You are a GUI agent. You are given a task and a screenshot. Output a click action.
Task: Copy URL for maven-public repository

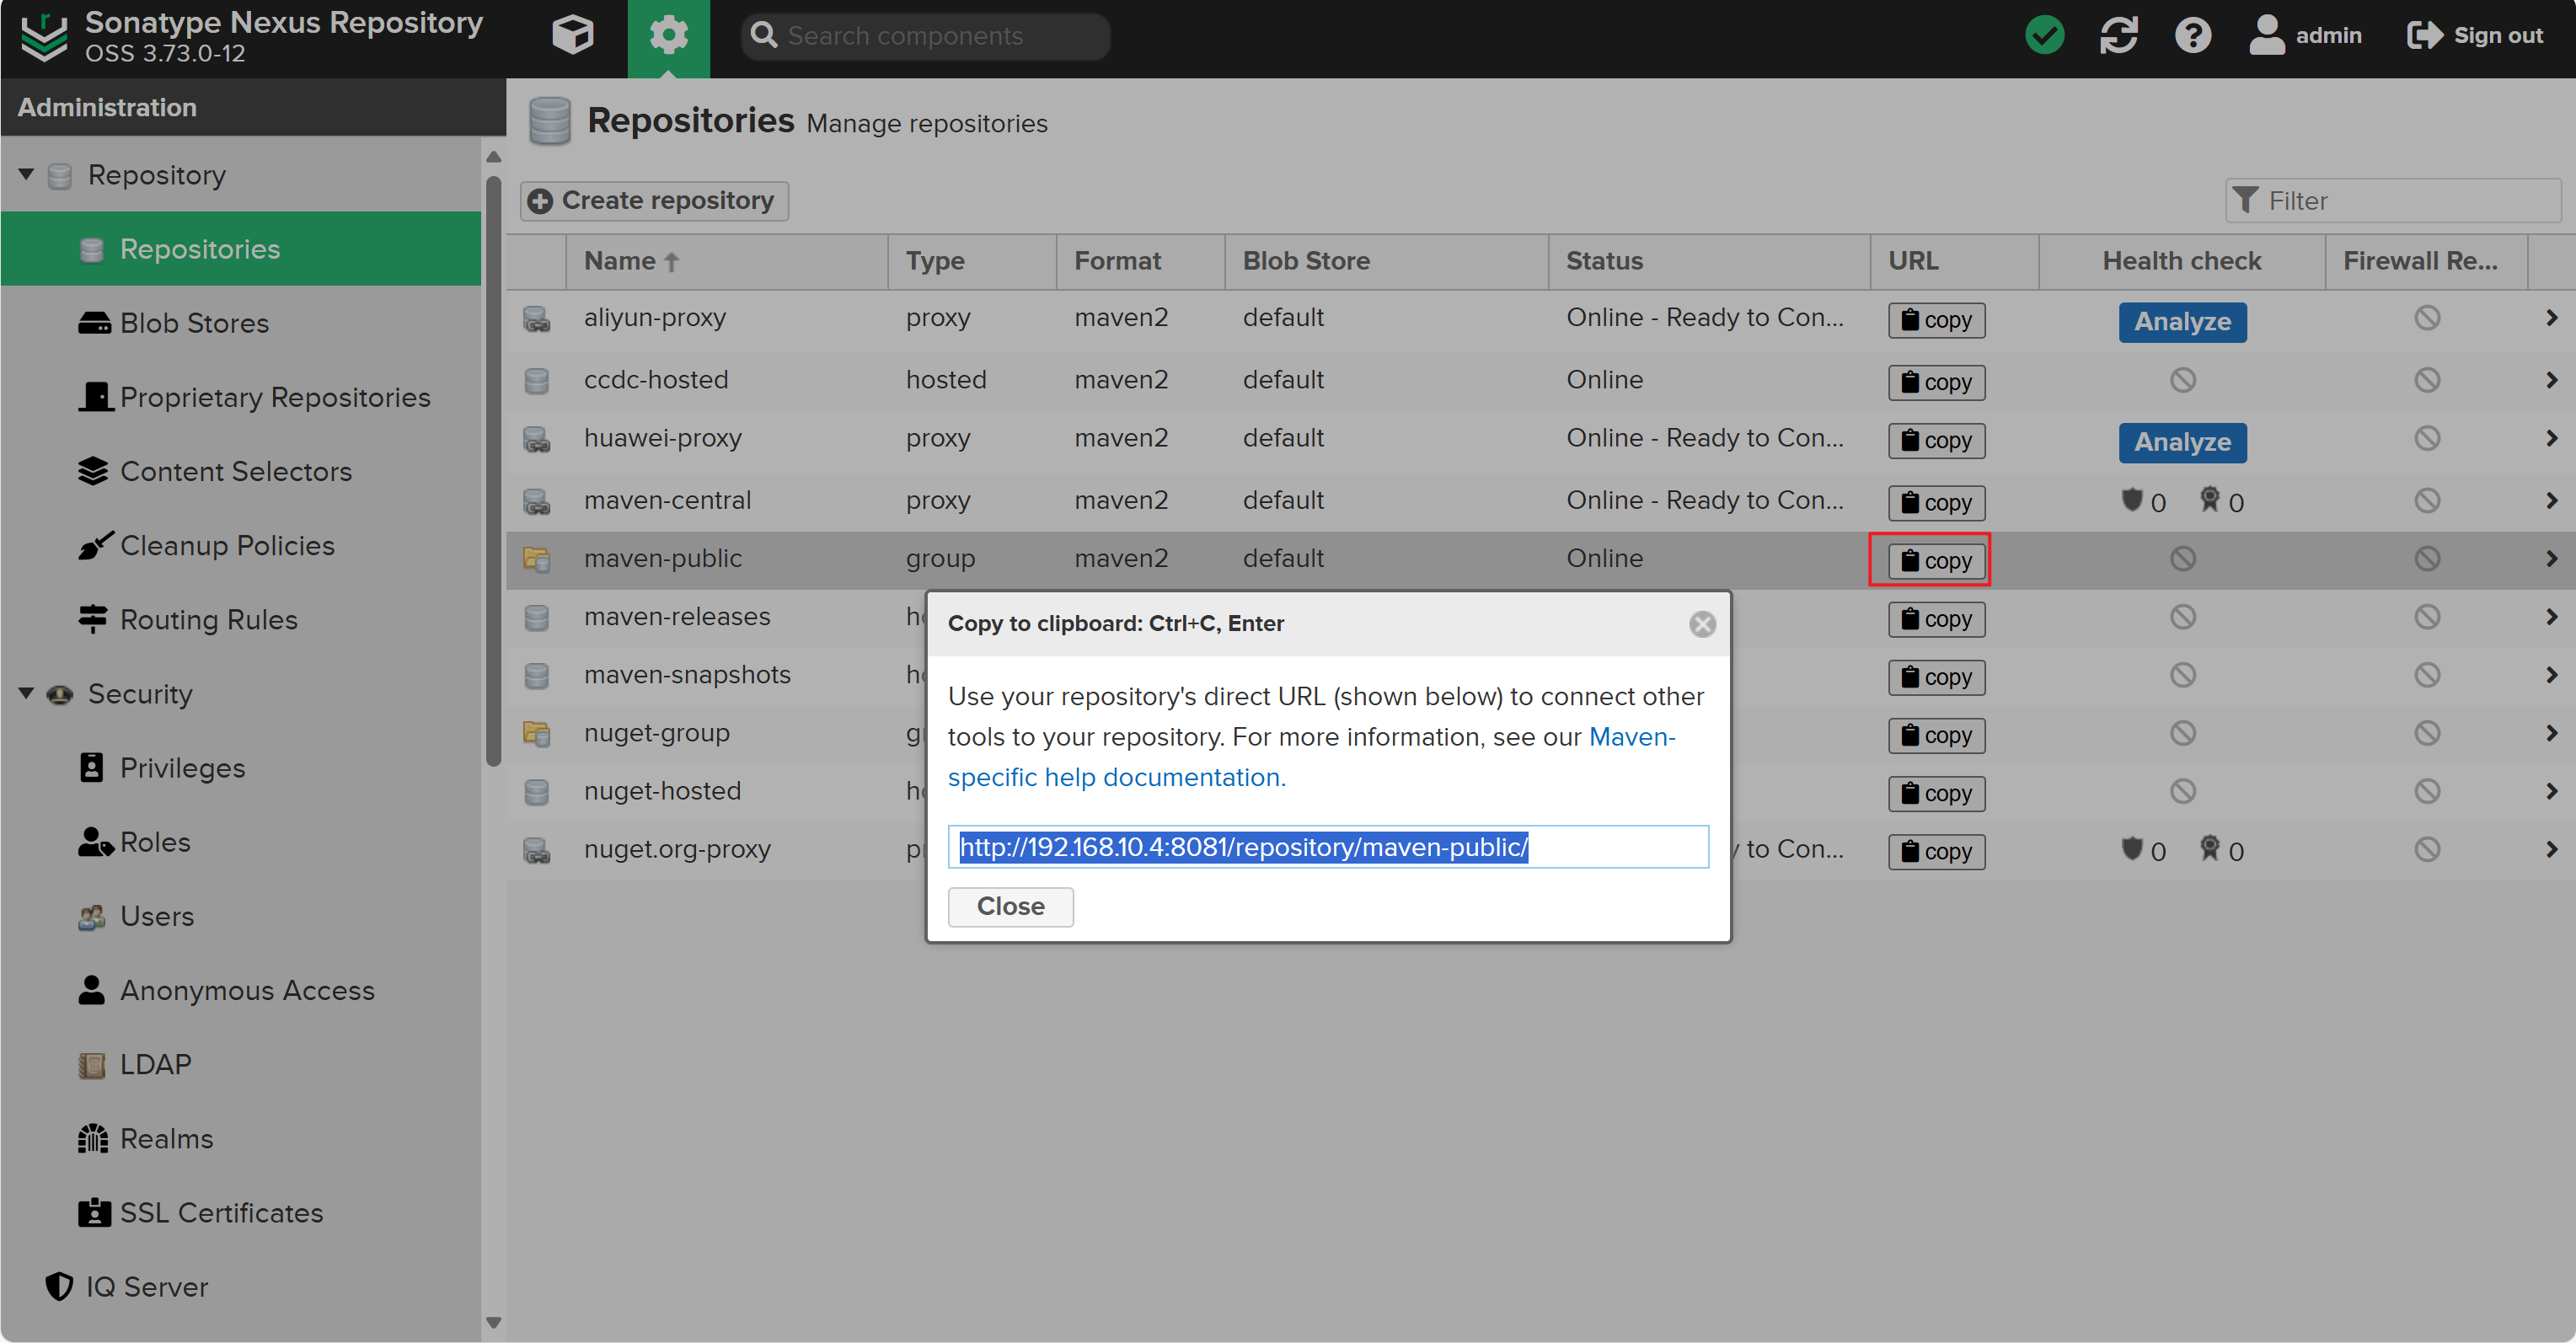pos(1936,561)
